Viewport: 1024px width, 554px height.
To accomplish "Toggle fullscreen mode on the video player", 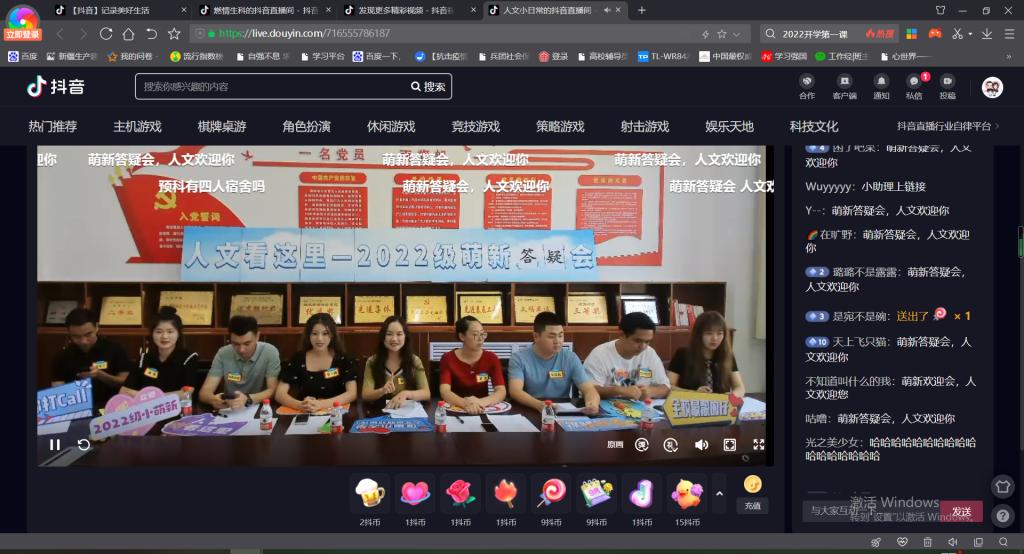I will [759, 445].
